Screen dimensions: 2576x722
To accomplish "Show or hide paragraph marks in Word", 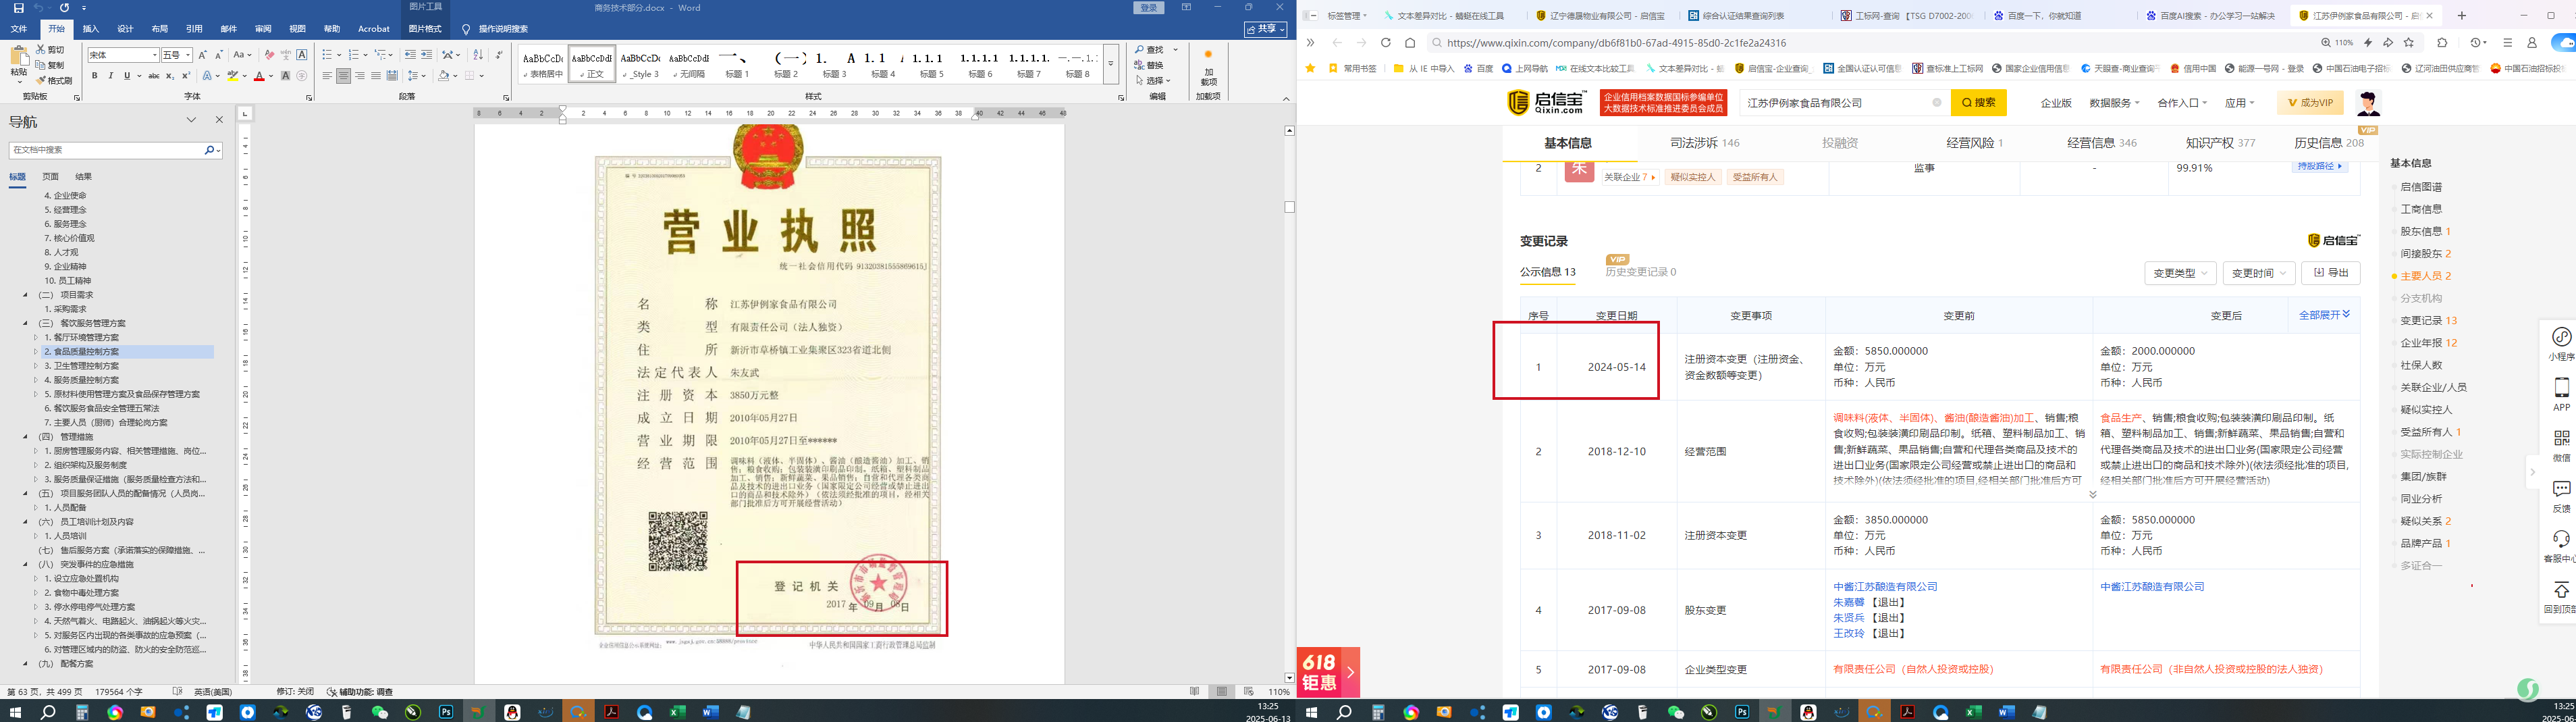I will point(499,55).
